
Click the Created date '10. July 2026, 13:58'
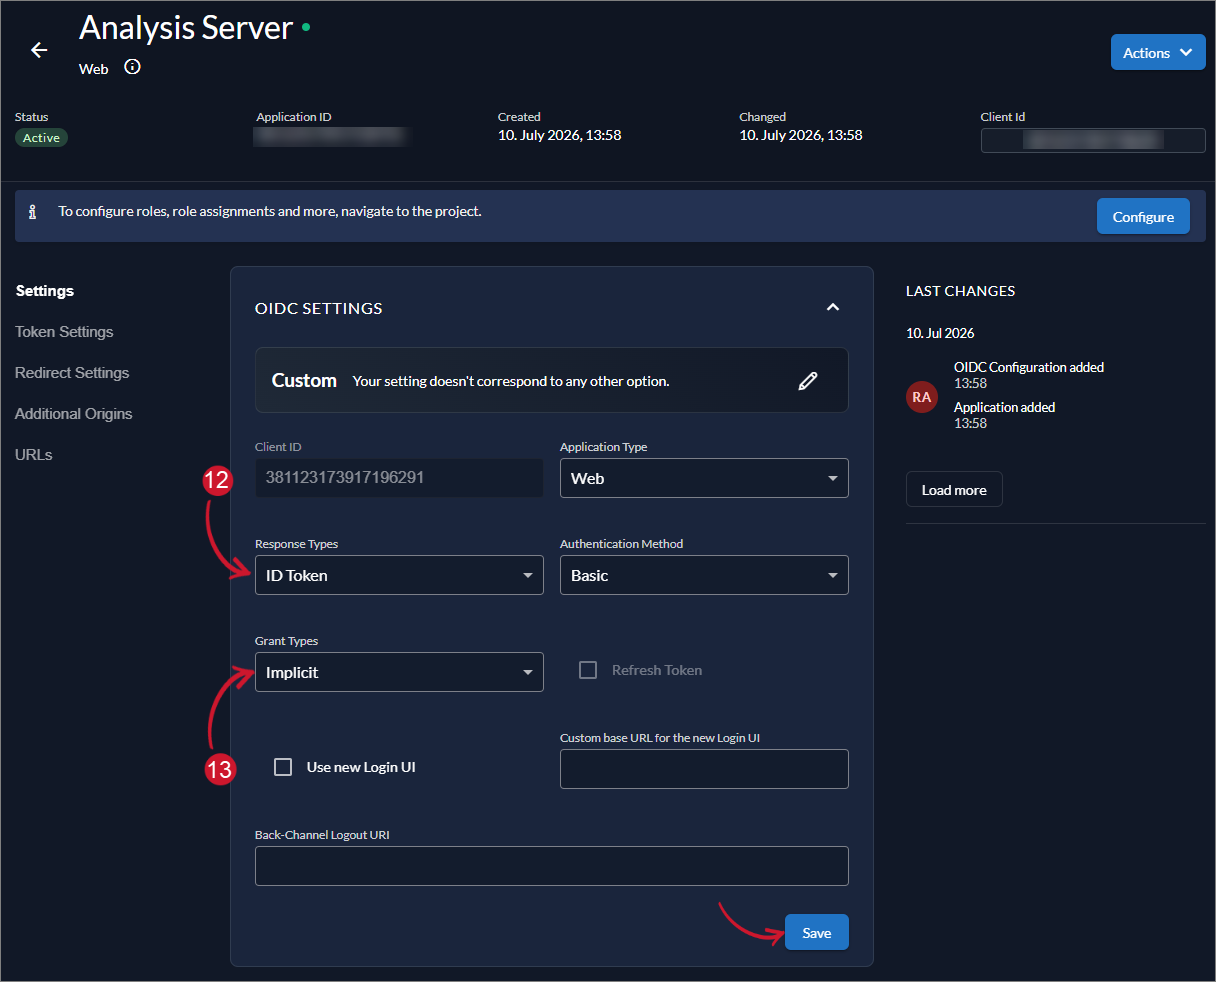560,135
